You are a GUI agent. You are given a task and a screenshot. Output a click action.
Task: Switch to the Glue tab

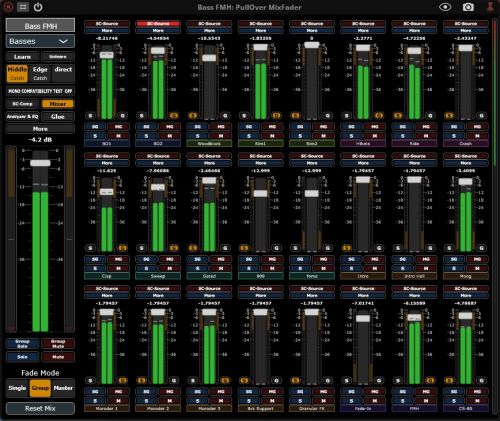tap(58, 116)
